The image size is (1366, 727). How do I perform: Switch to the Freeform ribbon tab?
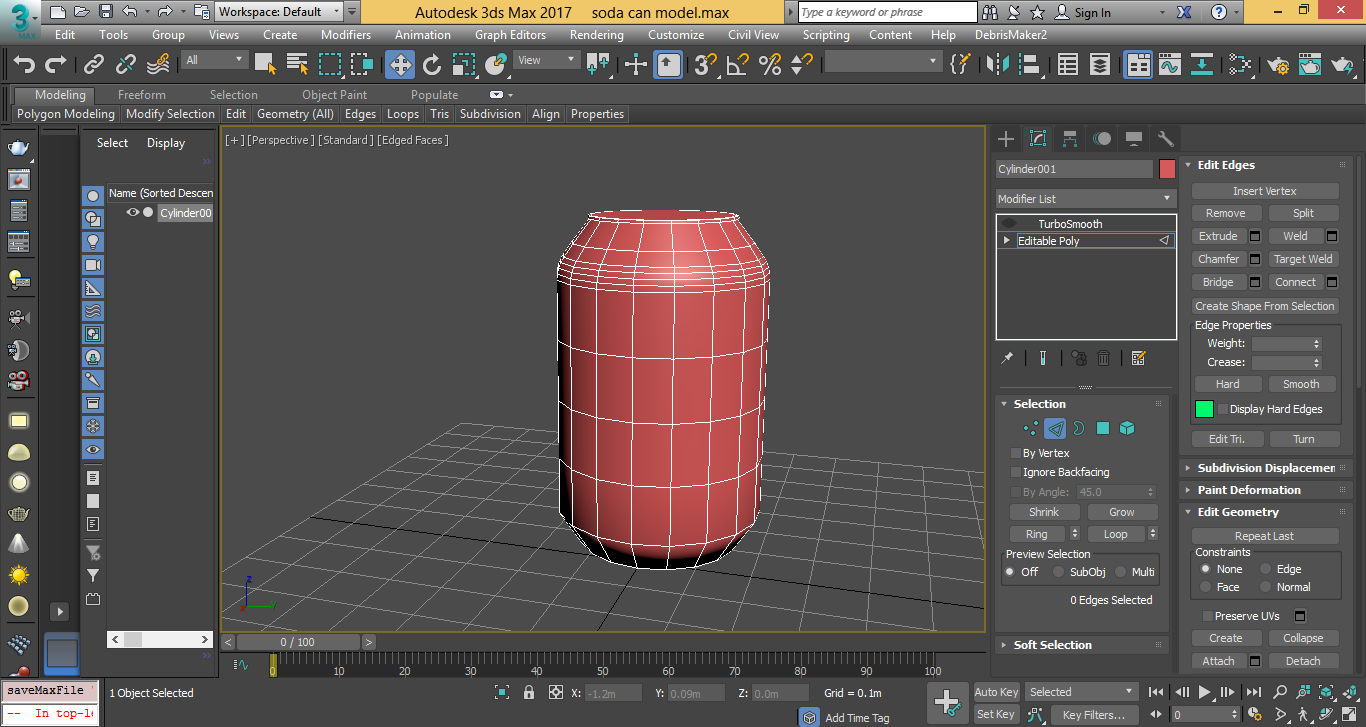[x=142, y=95]
